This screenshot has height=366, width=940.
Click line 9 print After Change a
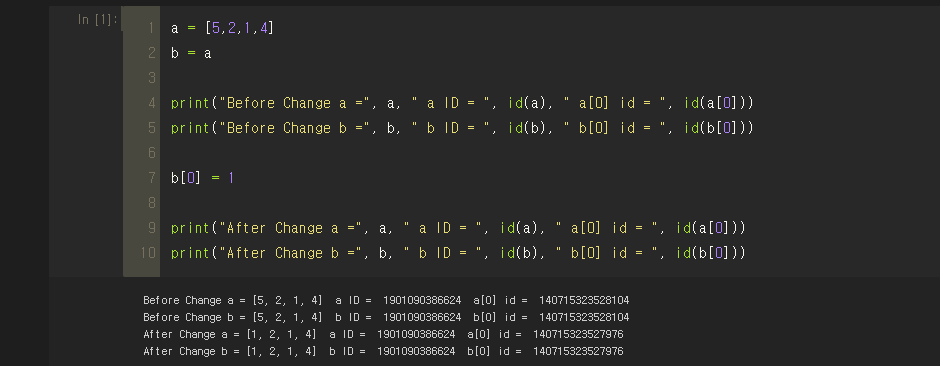[x=458, y=228]
